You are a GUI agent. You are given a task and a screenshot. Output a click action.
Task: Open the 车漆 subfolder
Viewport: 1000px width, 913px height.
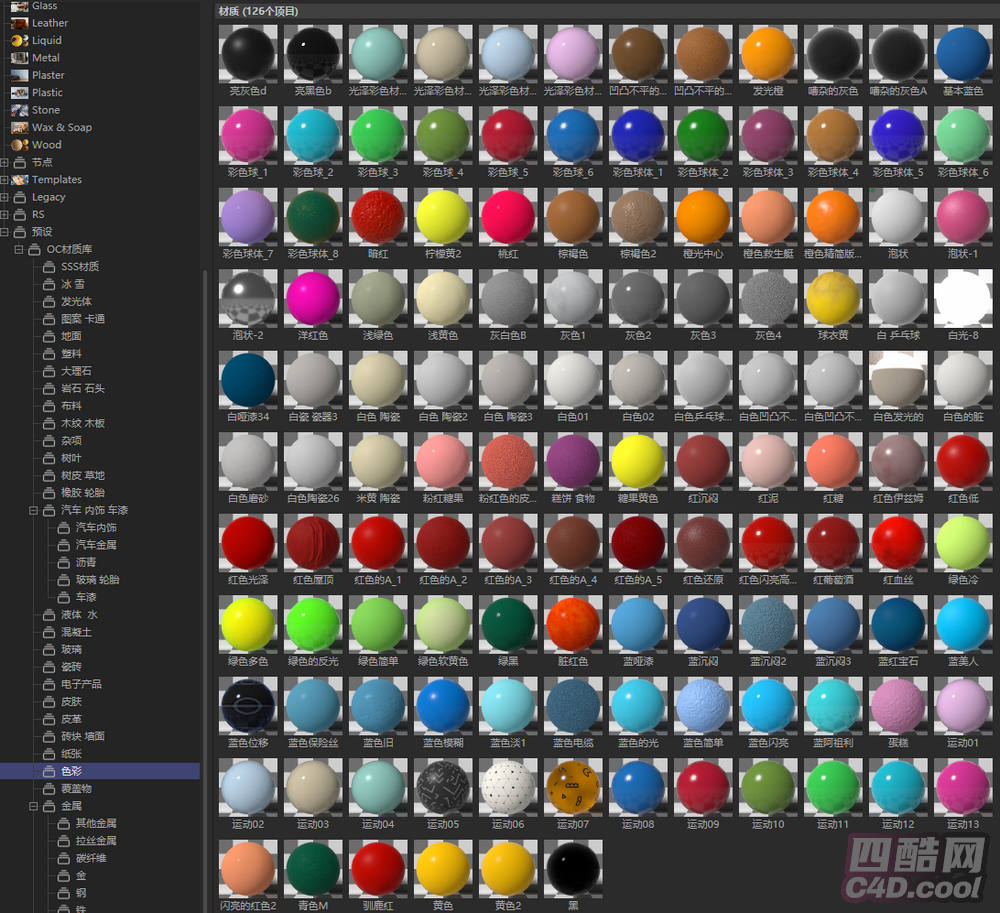pyautogui.click(x=85, y=597)
